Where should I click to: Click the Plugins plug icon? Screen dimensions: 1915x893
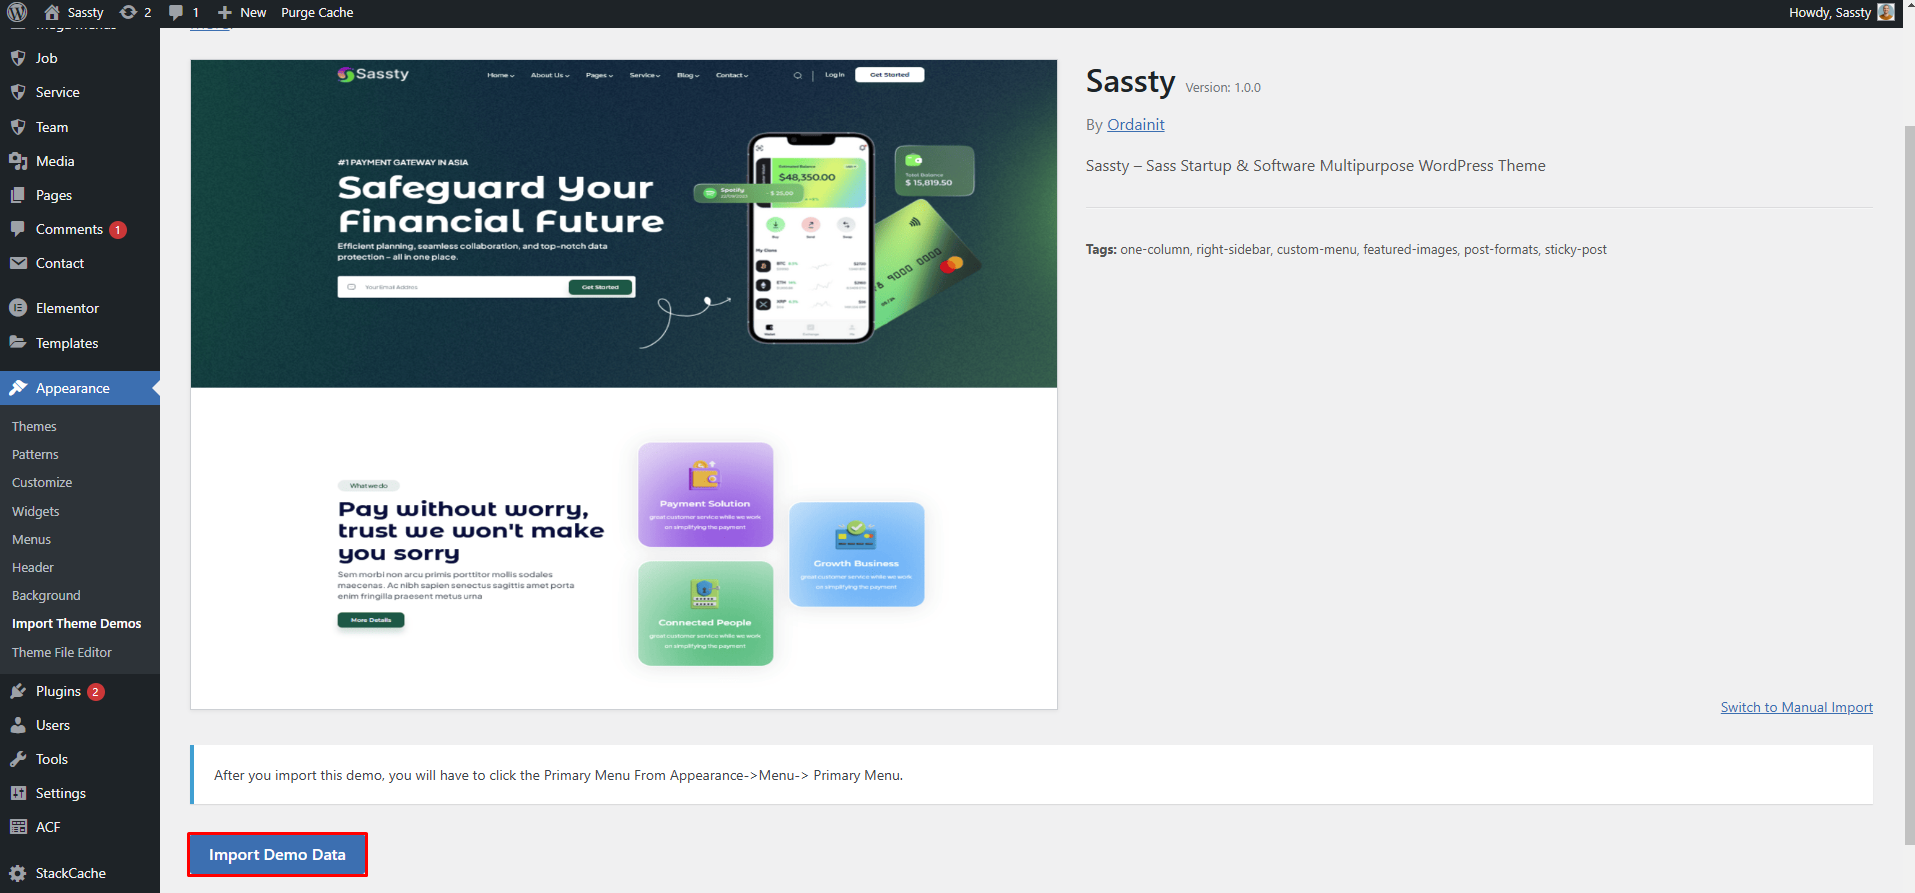pos(18,691)
